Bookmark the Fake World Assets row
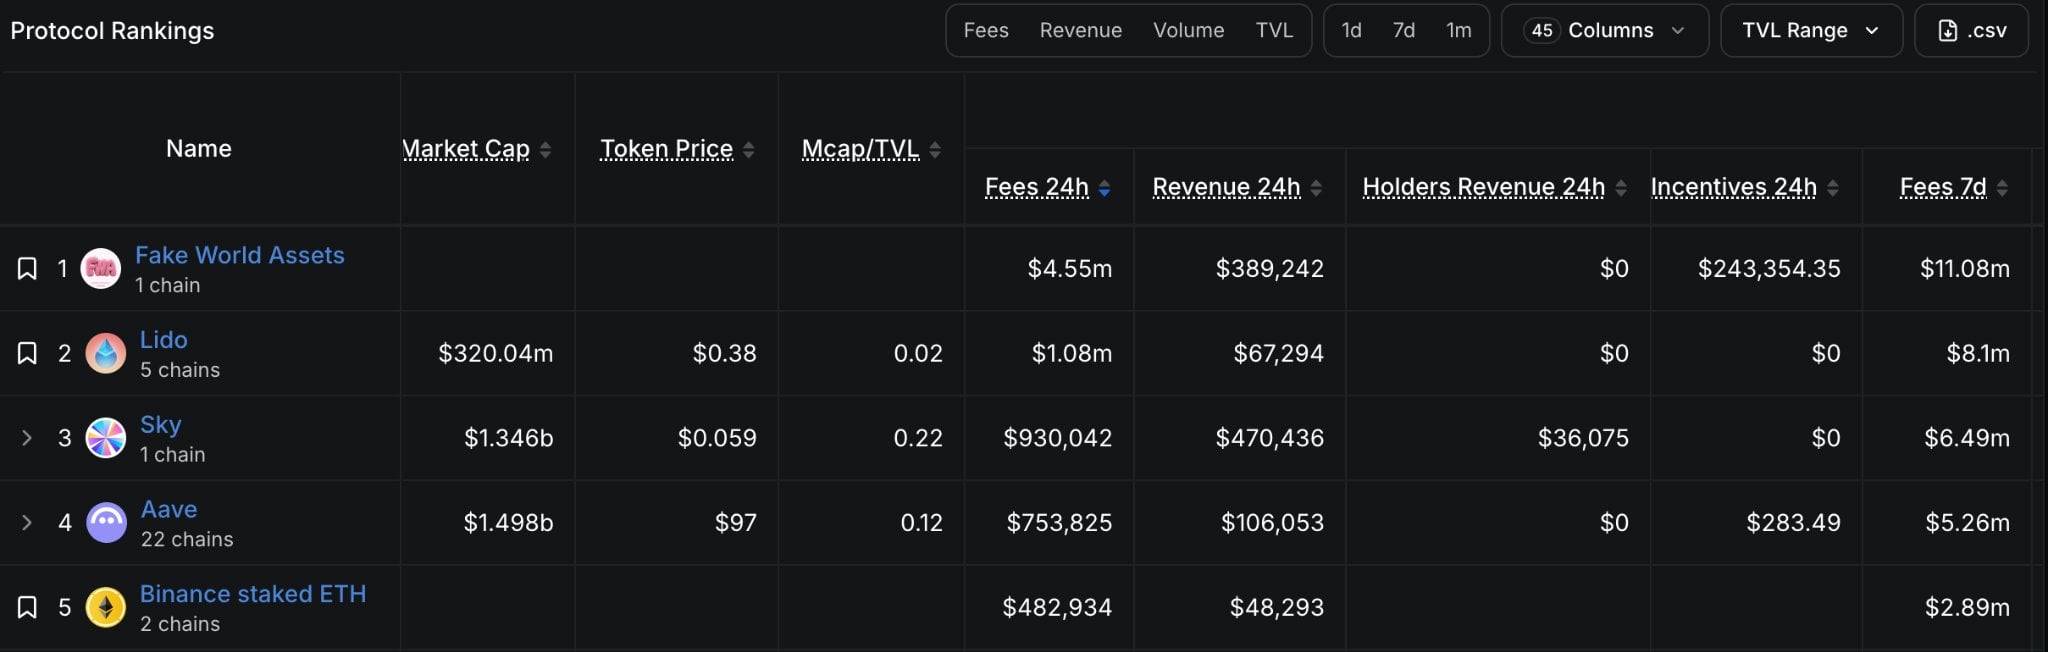The image size is (2048, 652). click(27, 269)
